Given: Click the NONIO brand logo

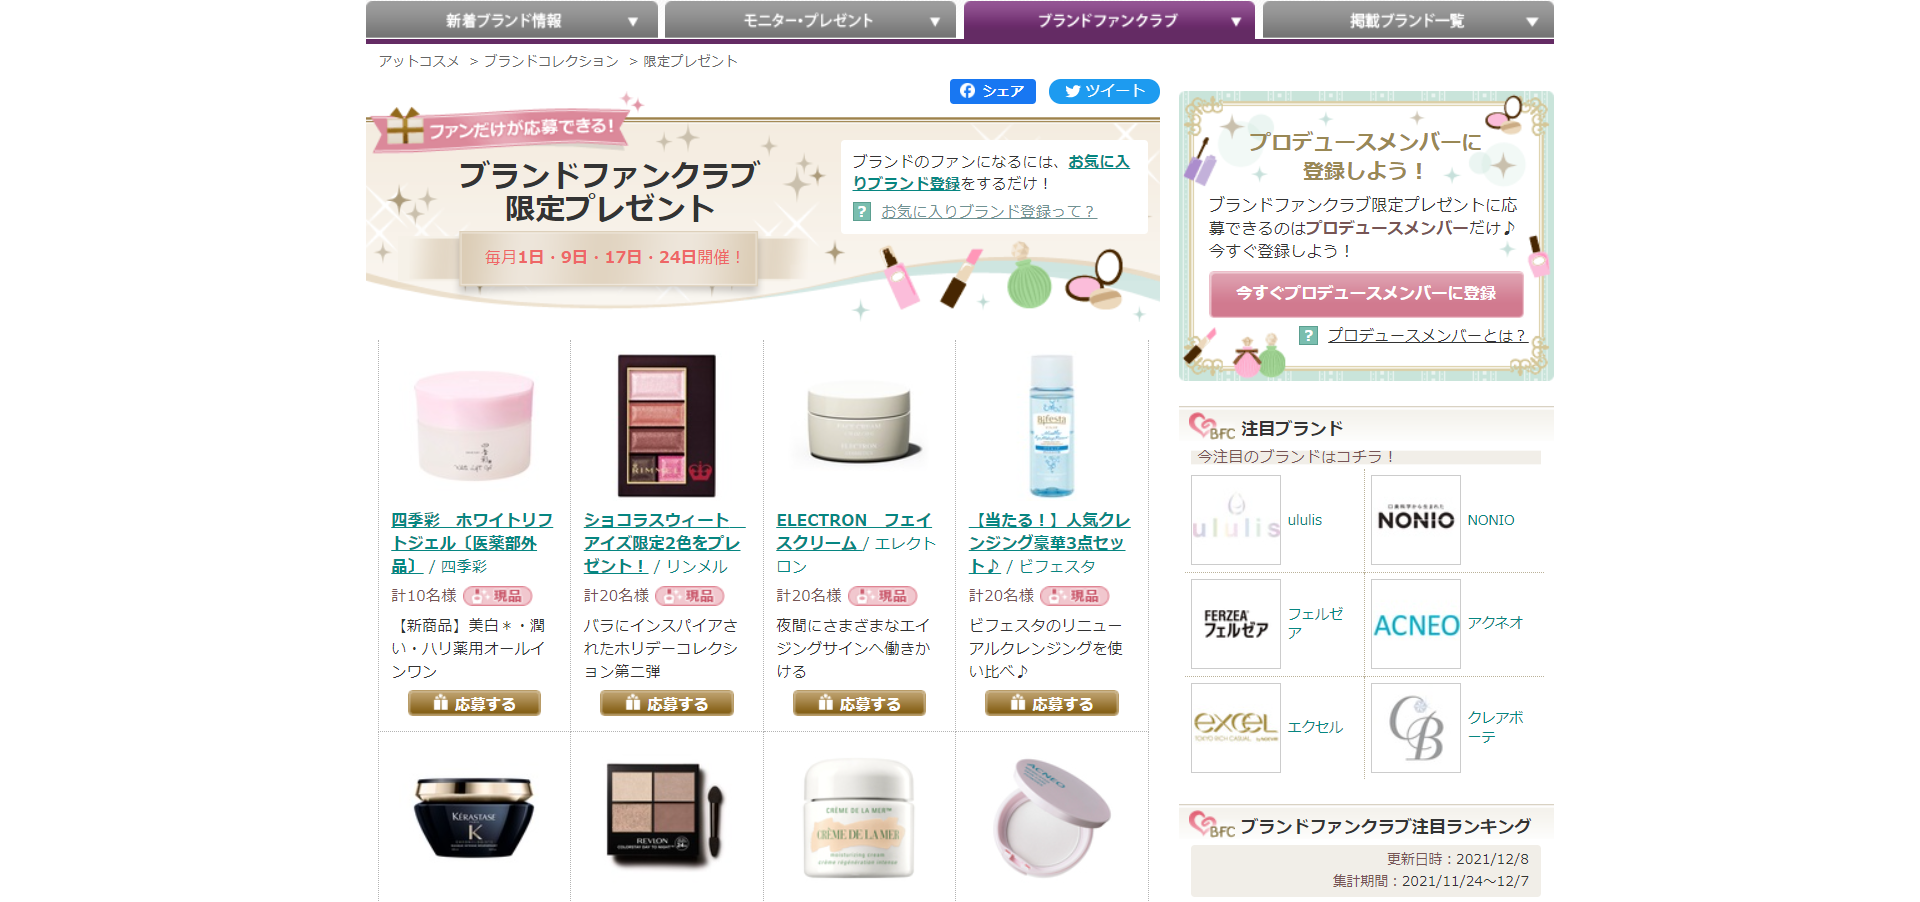Looking at the screenshot, I should pos(1416,520).
